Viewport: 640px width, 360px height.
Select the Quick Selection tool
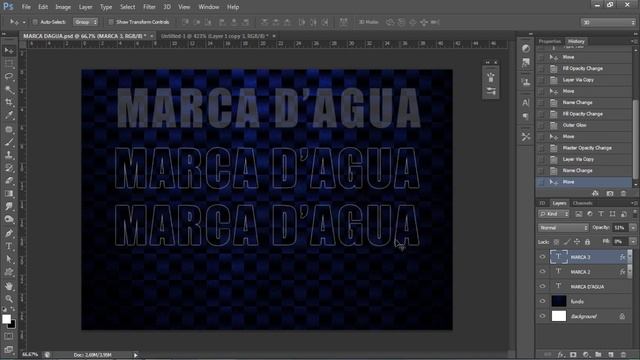(x=9, y=89)
